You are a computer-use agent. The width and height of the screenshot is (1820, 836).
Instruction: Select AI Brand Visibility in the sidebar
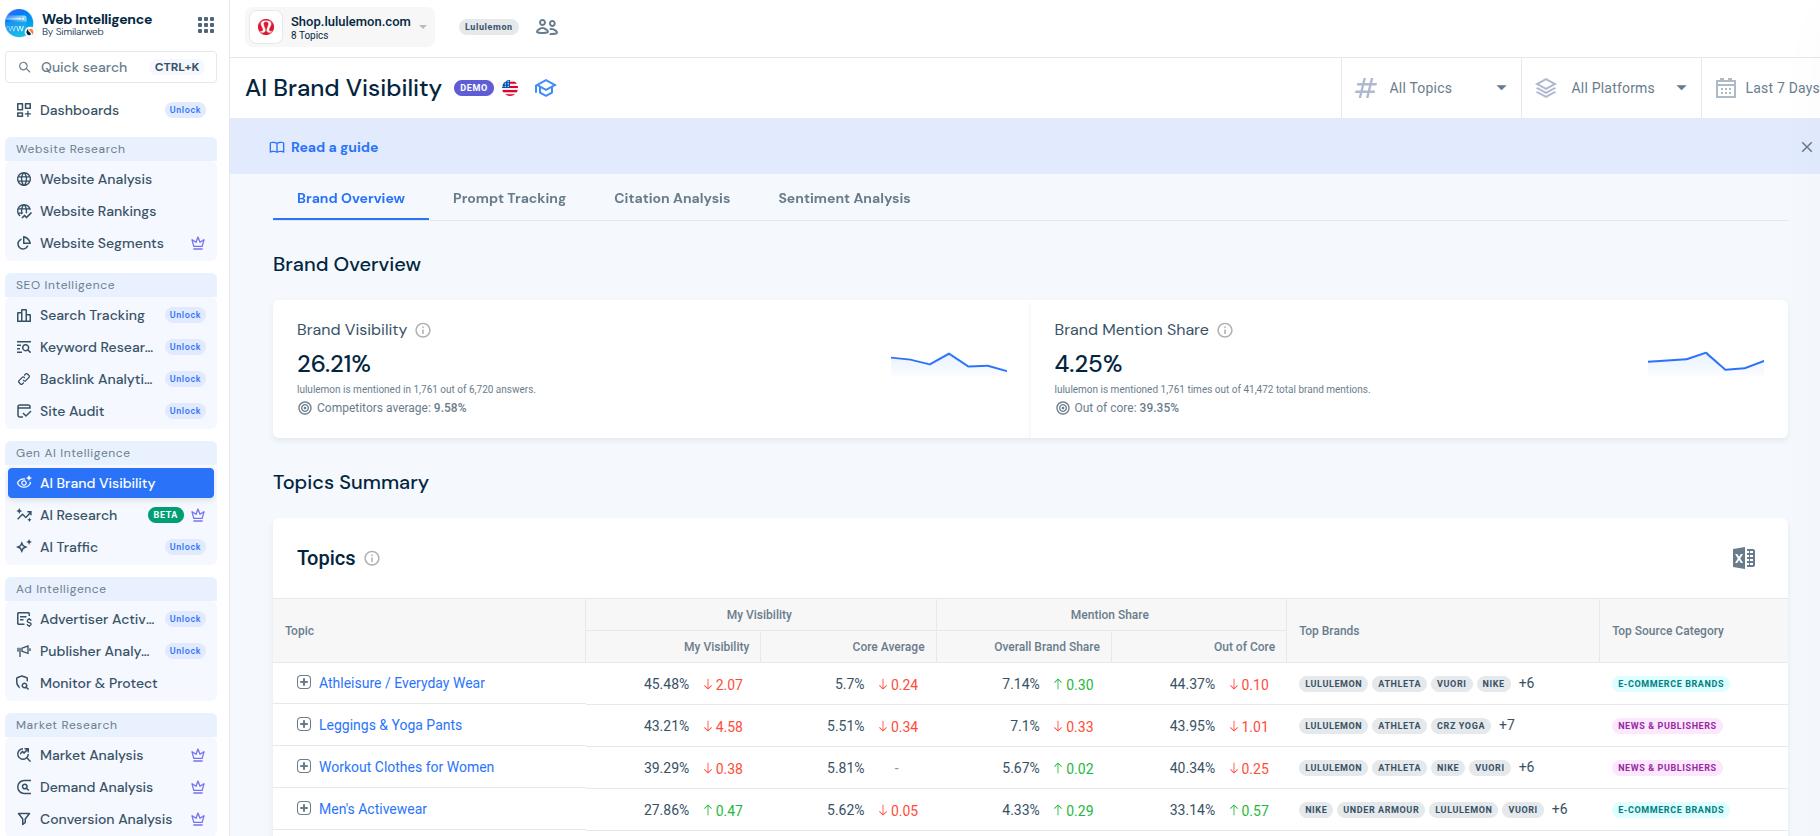coord(111,483)
